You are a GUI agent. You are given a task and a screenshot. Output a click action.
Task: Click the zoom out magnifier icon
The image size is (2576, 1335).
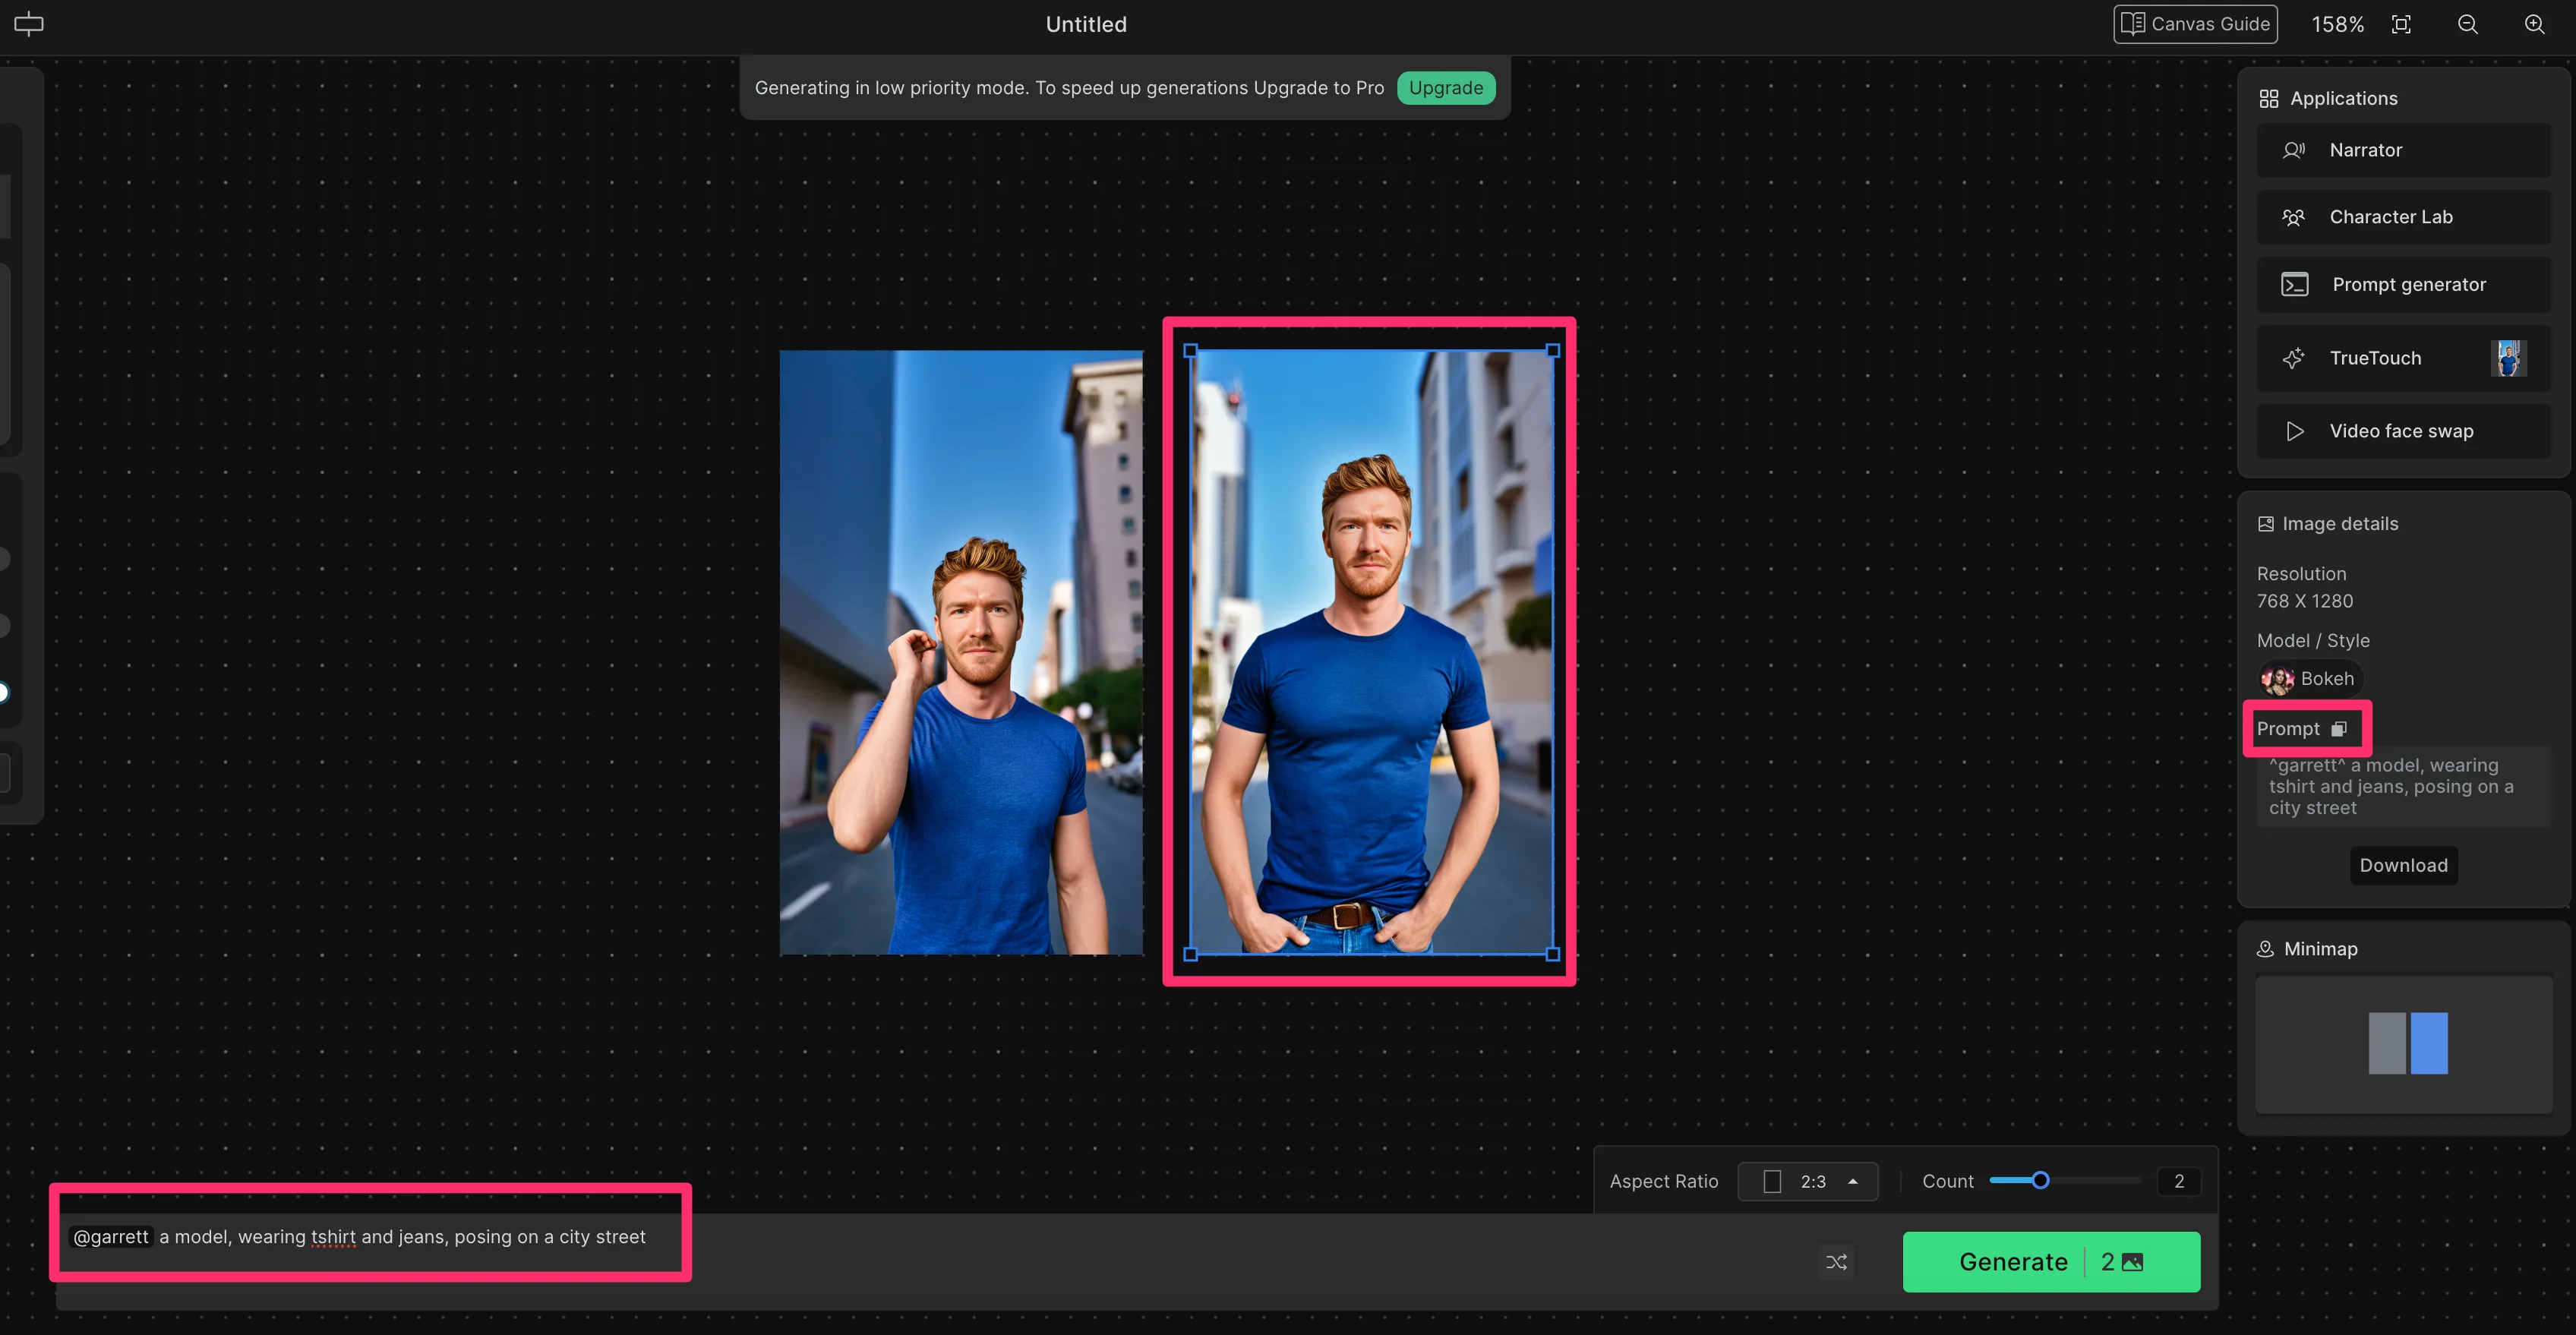[2467, 24]
